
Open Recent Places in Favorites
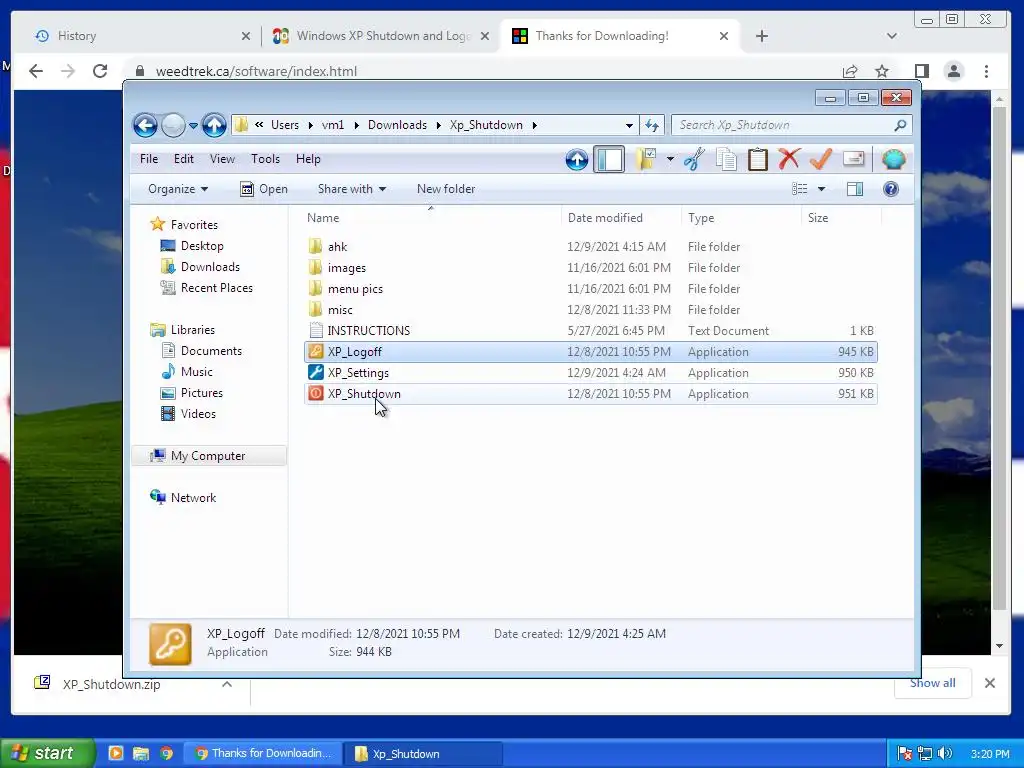coord(216,287)
